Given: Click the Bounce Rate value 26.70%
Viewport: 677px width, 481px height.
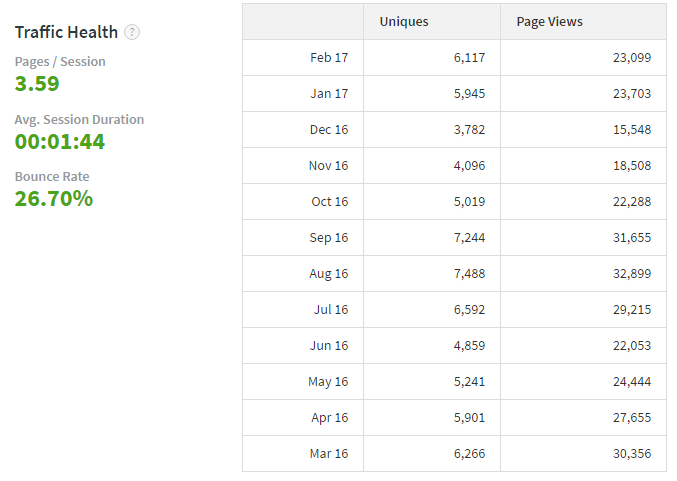Looking at the screenshot, I should point(54,199).
